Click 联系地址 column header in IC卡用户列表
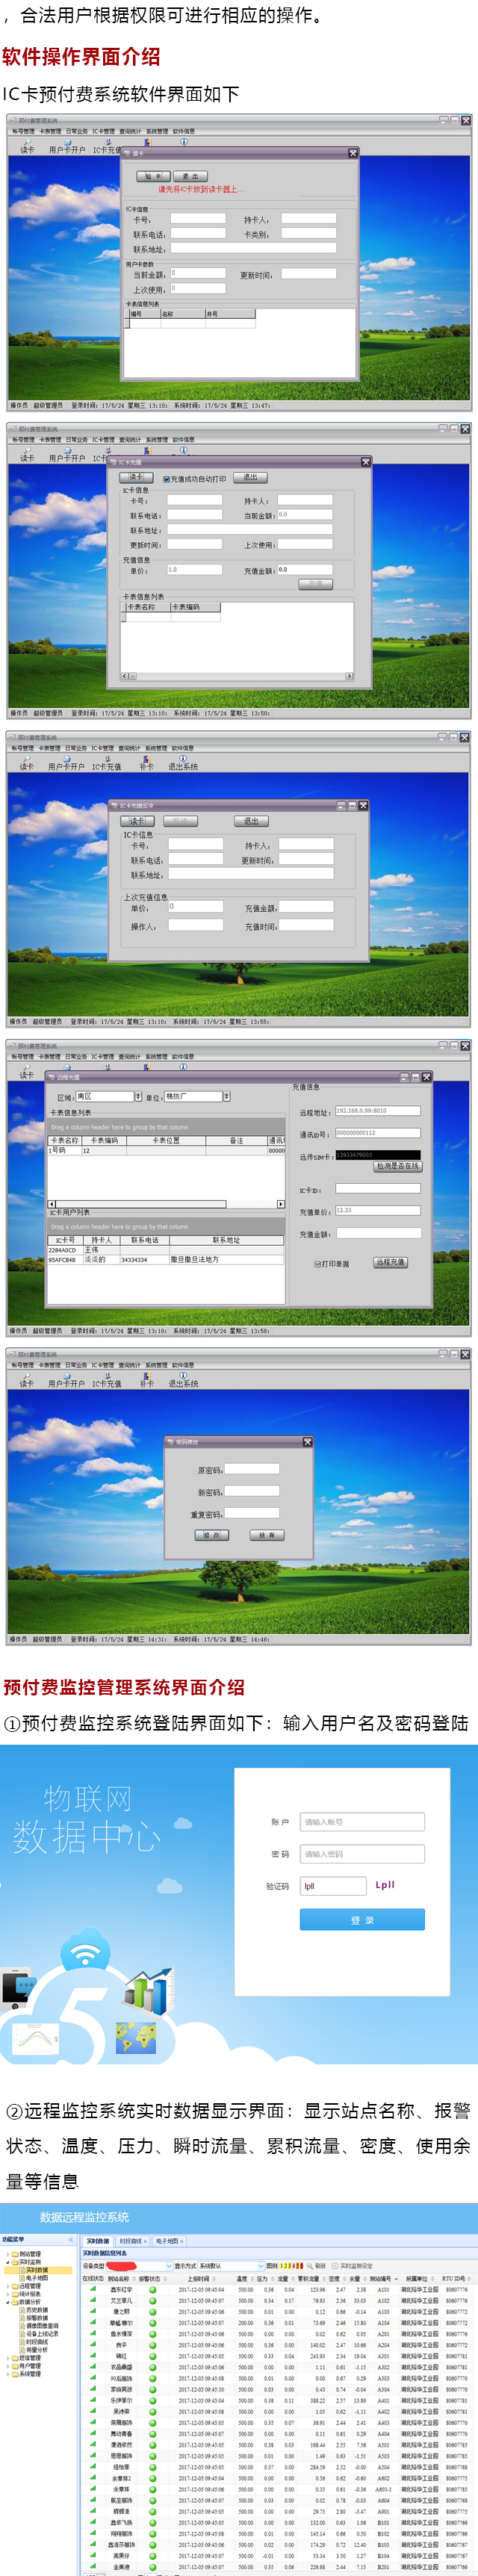This screenshot has height=2576, width=478. click(x=226, y=1240)
